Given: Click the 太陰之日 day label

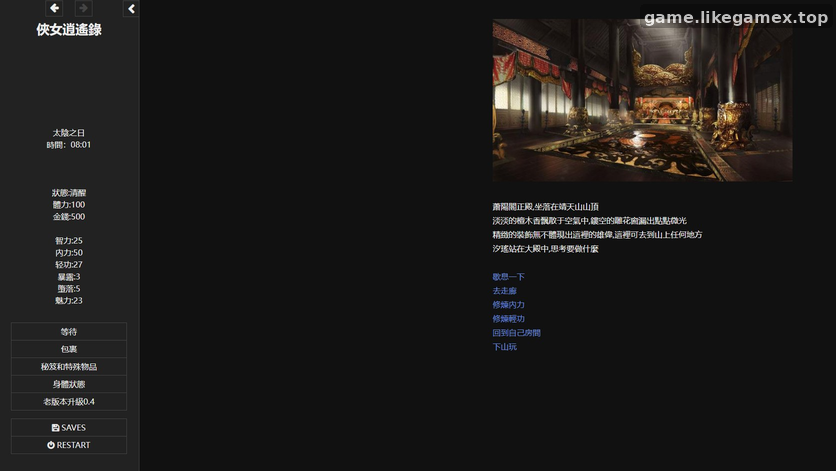Looking at the screenshot, I should [69, 133].
